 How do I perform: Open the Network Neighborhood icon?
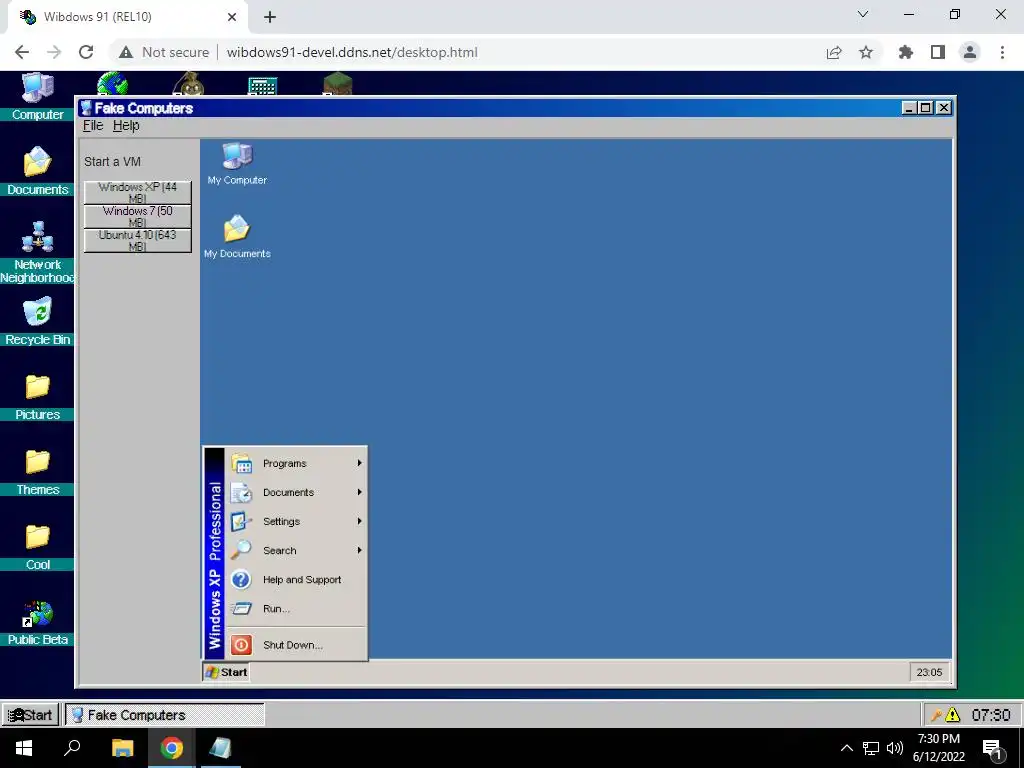point(37,236)
